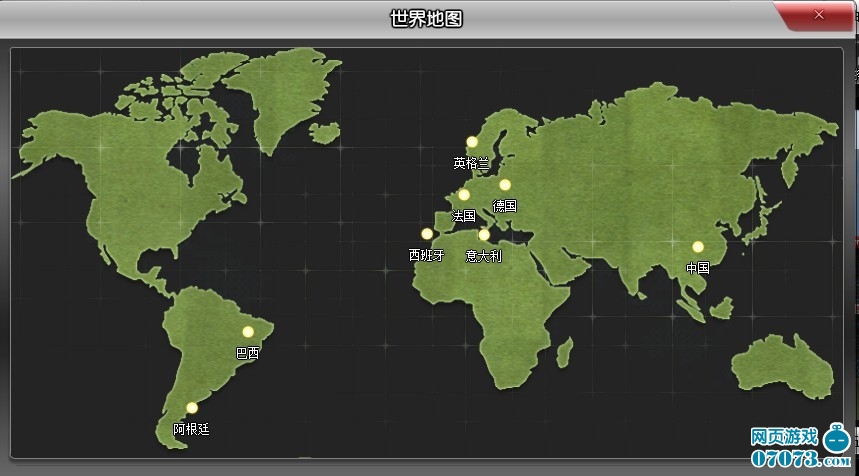Close the 世界地图 window with red X
Viewport: 859px width, 476px height.
(x=818, y=15)
